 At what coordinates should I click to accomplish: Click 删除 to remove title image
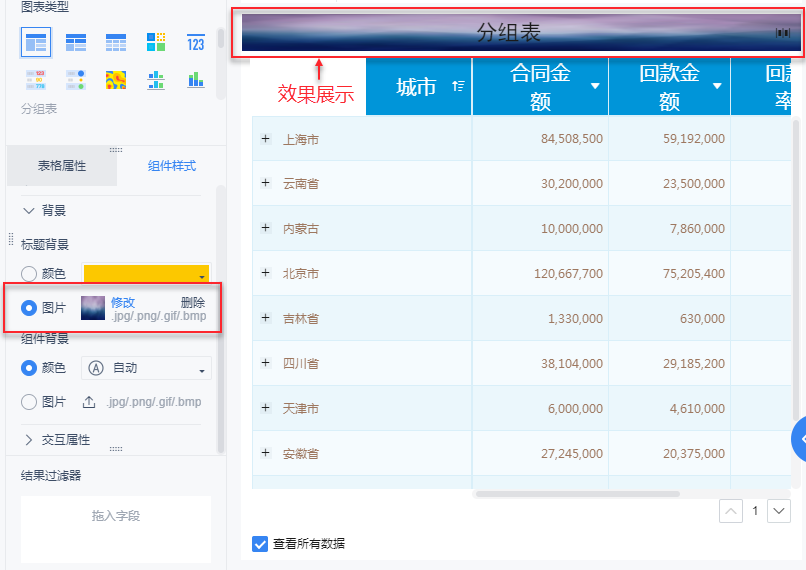[193, 303]
